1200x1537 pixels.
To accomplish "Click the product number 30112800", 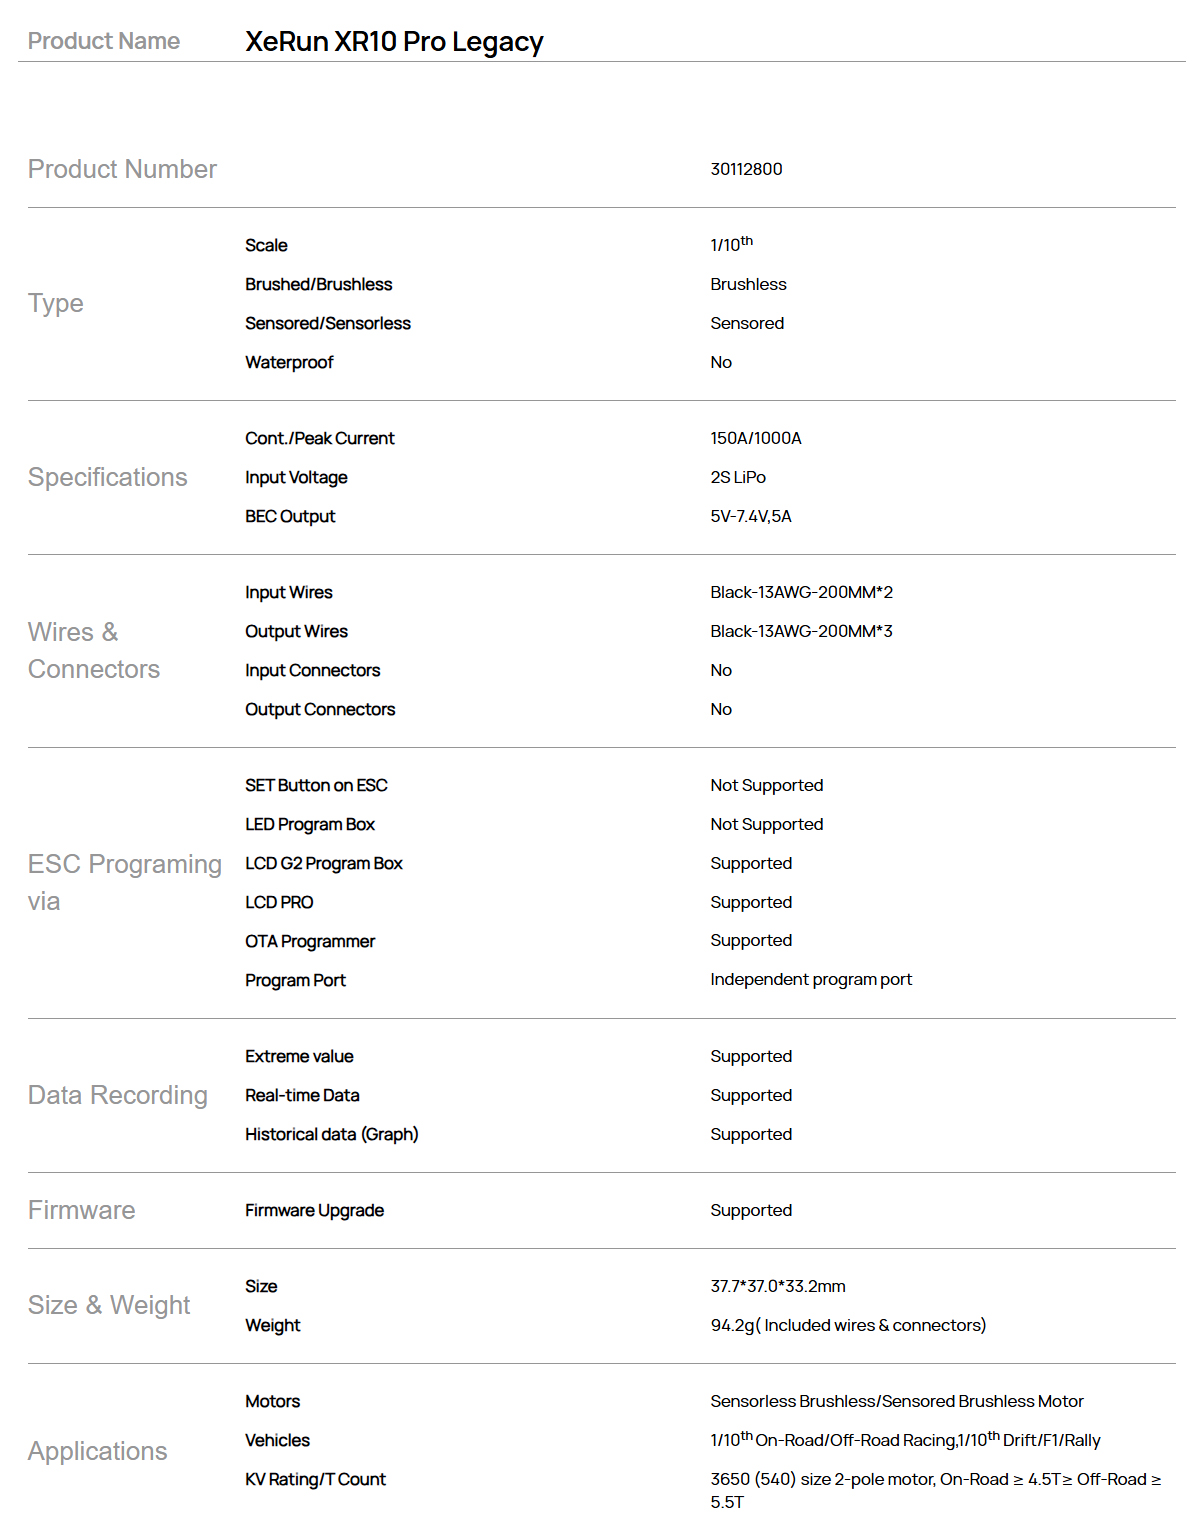I will coord(746,169).
